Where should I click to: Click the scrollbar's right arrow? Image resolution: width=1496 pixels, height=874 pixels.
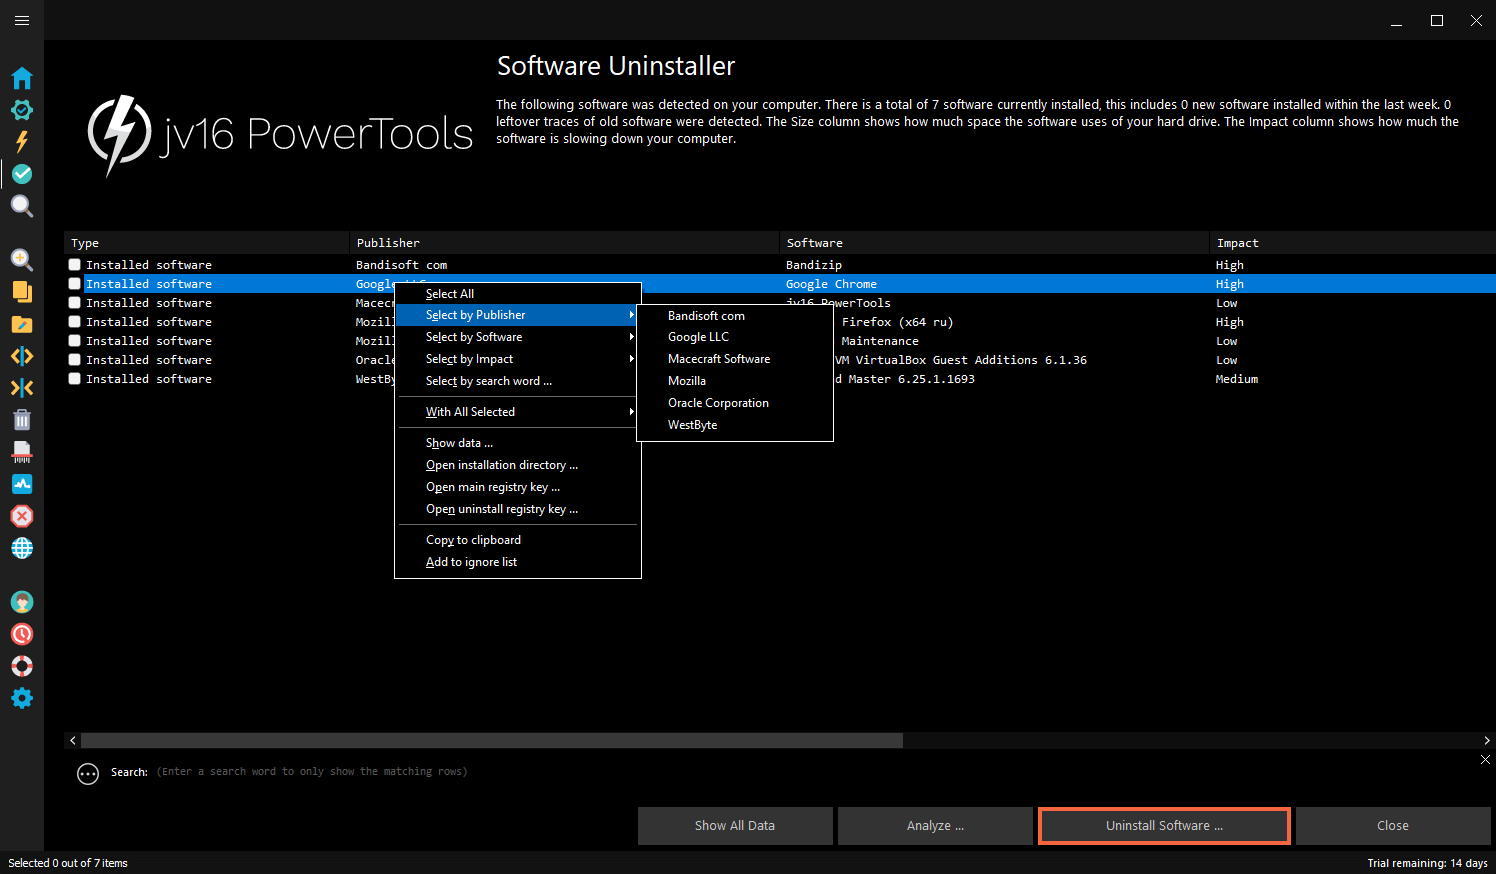coord(1487,741)
